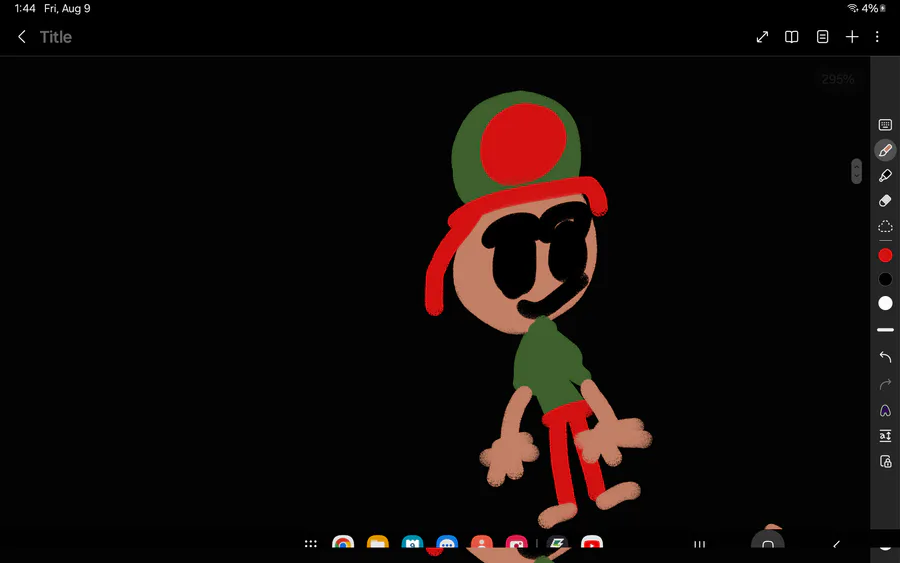This screenshot has width=900, height=563.
Task: Add a new page with the plus icon
Action: (852, 37)
